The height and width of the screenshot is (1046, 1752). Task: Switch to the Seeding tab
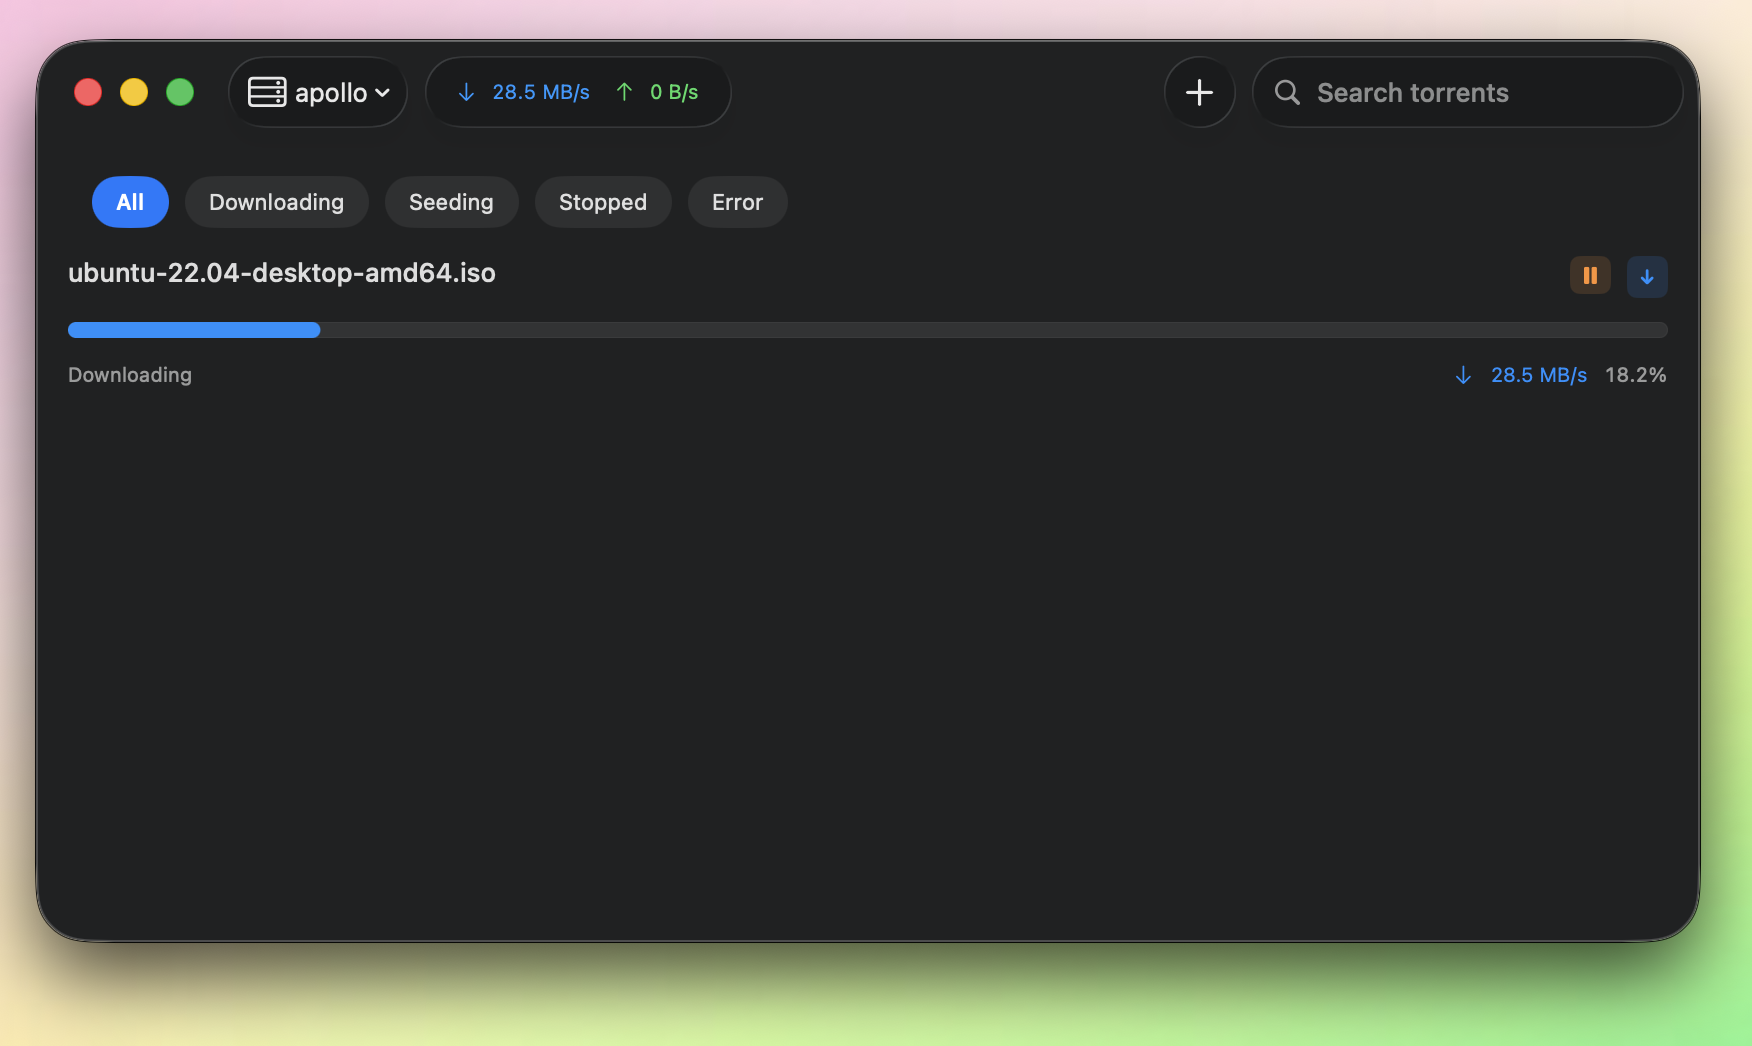point(451,202)
